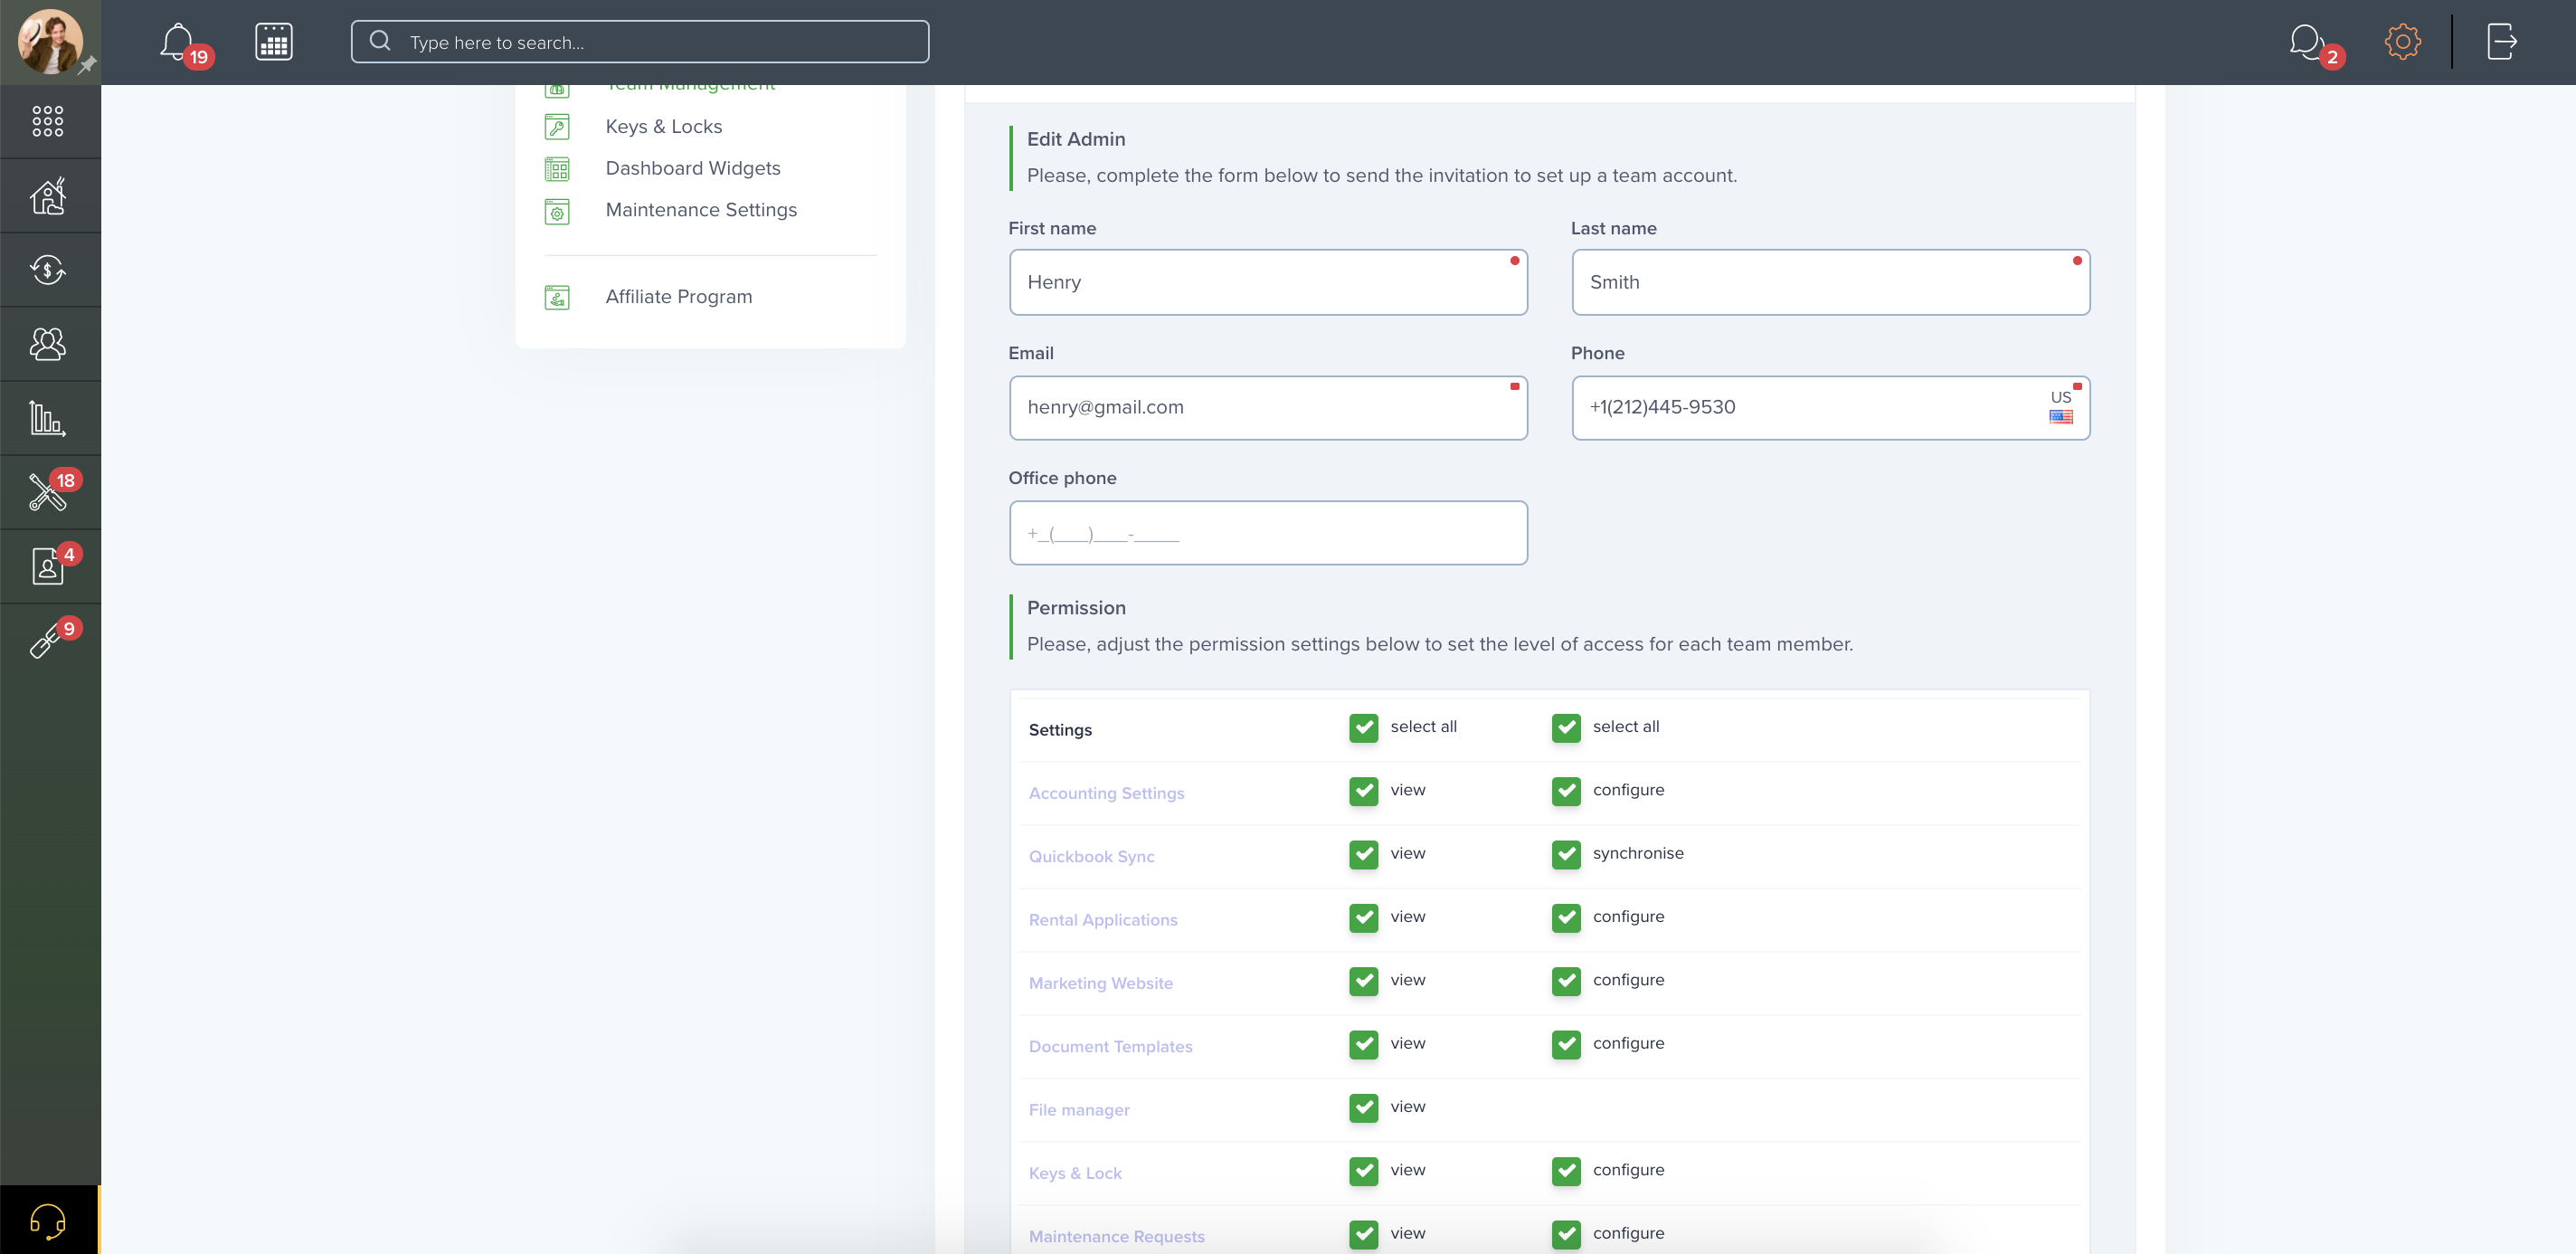2576x1254 pixels.
Task: Click the Maintenance Requests permission label
Action: click(x=1116, y=1237)
